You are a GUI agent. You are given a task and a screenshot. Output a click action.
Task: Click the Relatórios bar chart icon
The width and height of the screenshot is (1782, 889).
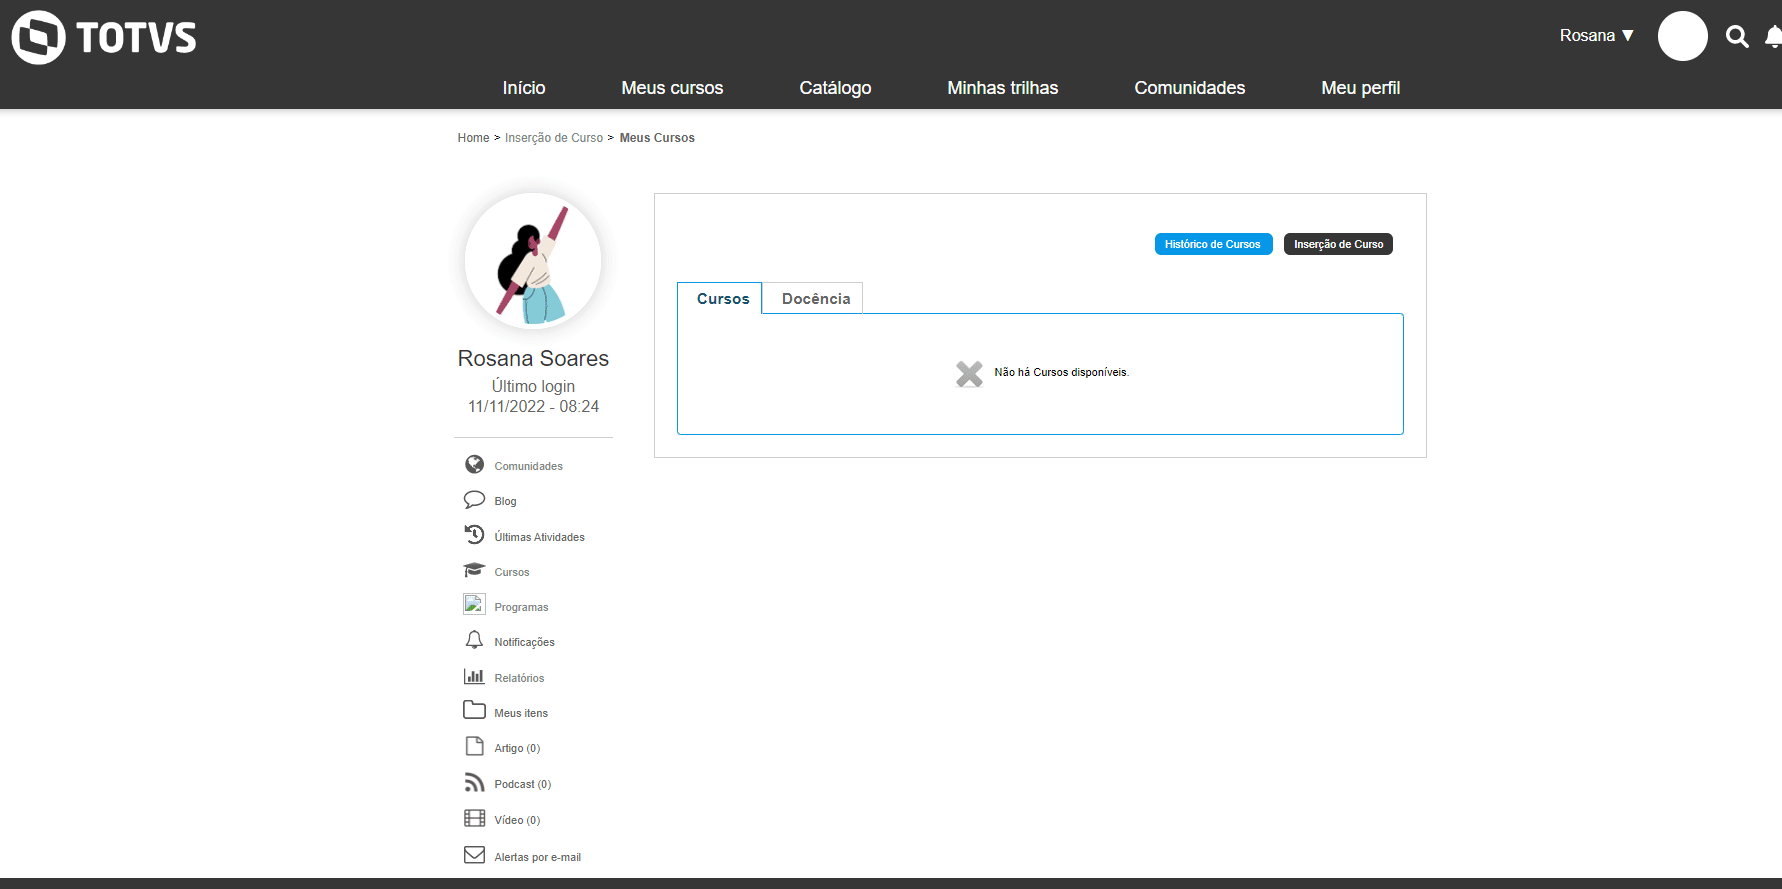(474, 676)
